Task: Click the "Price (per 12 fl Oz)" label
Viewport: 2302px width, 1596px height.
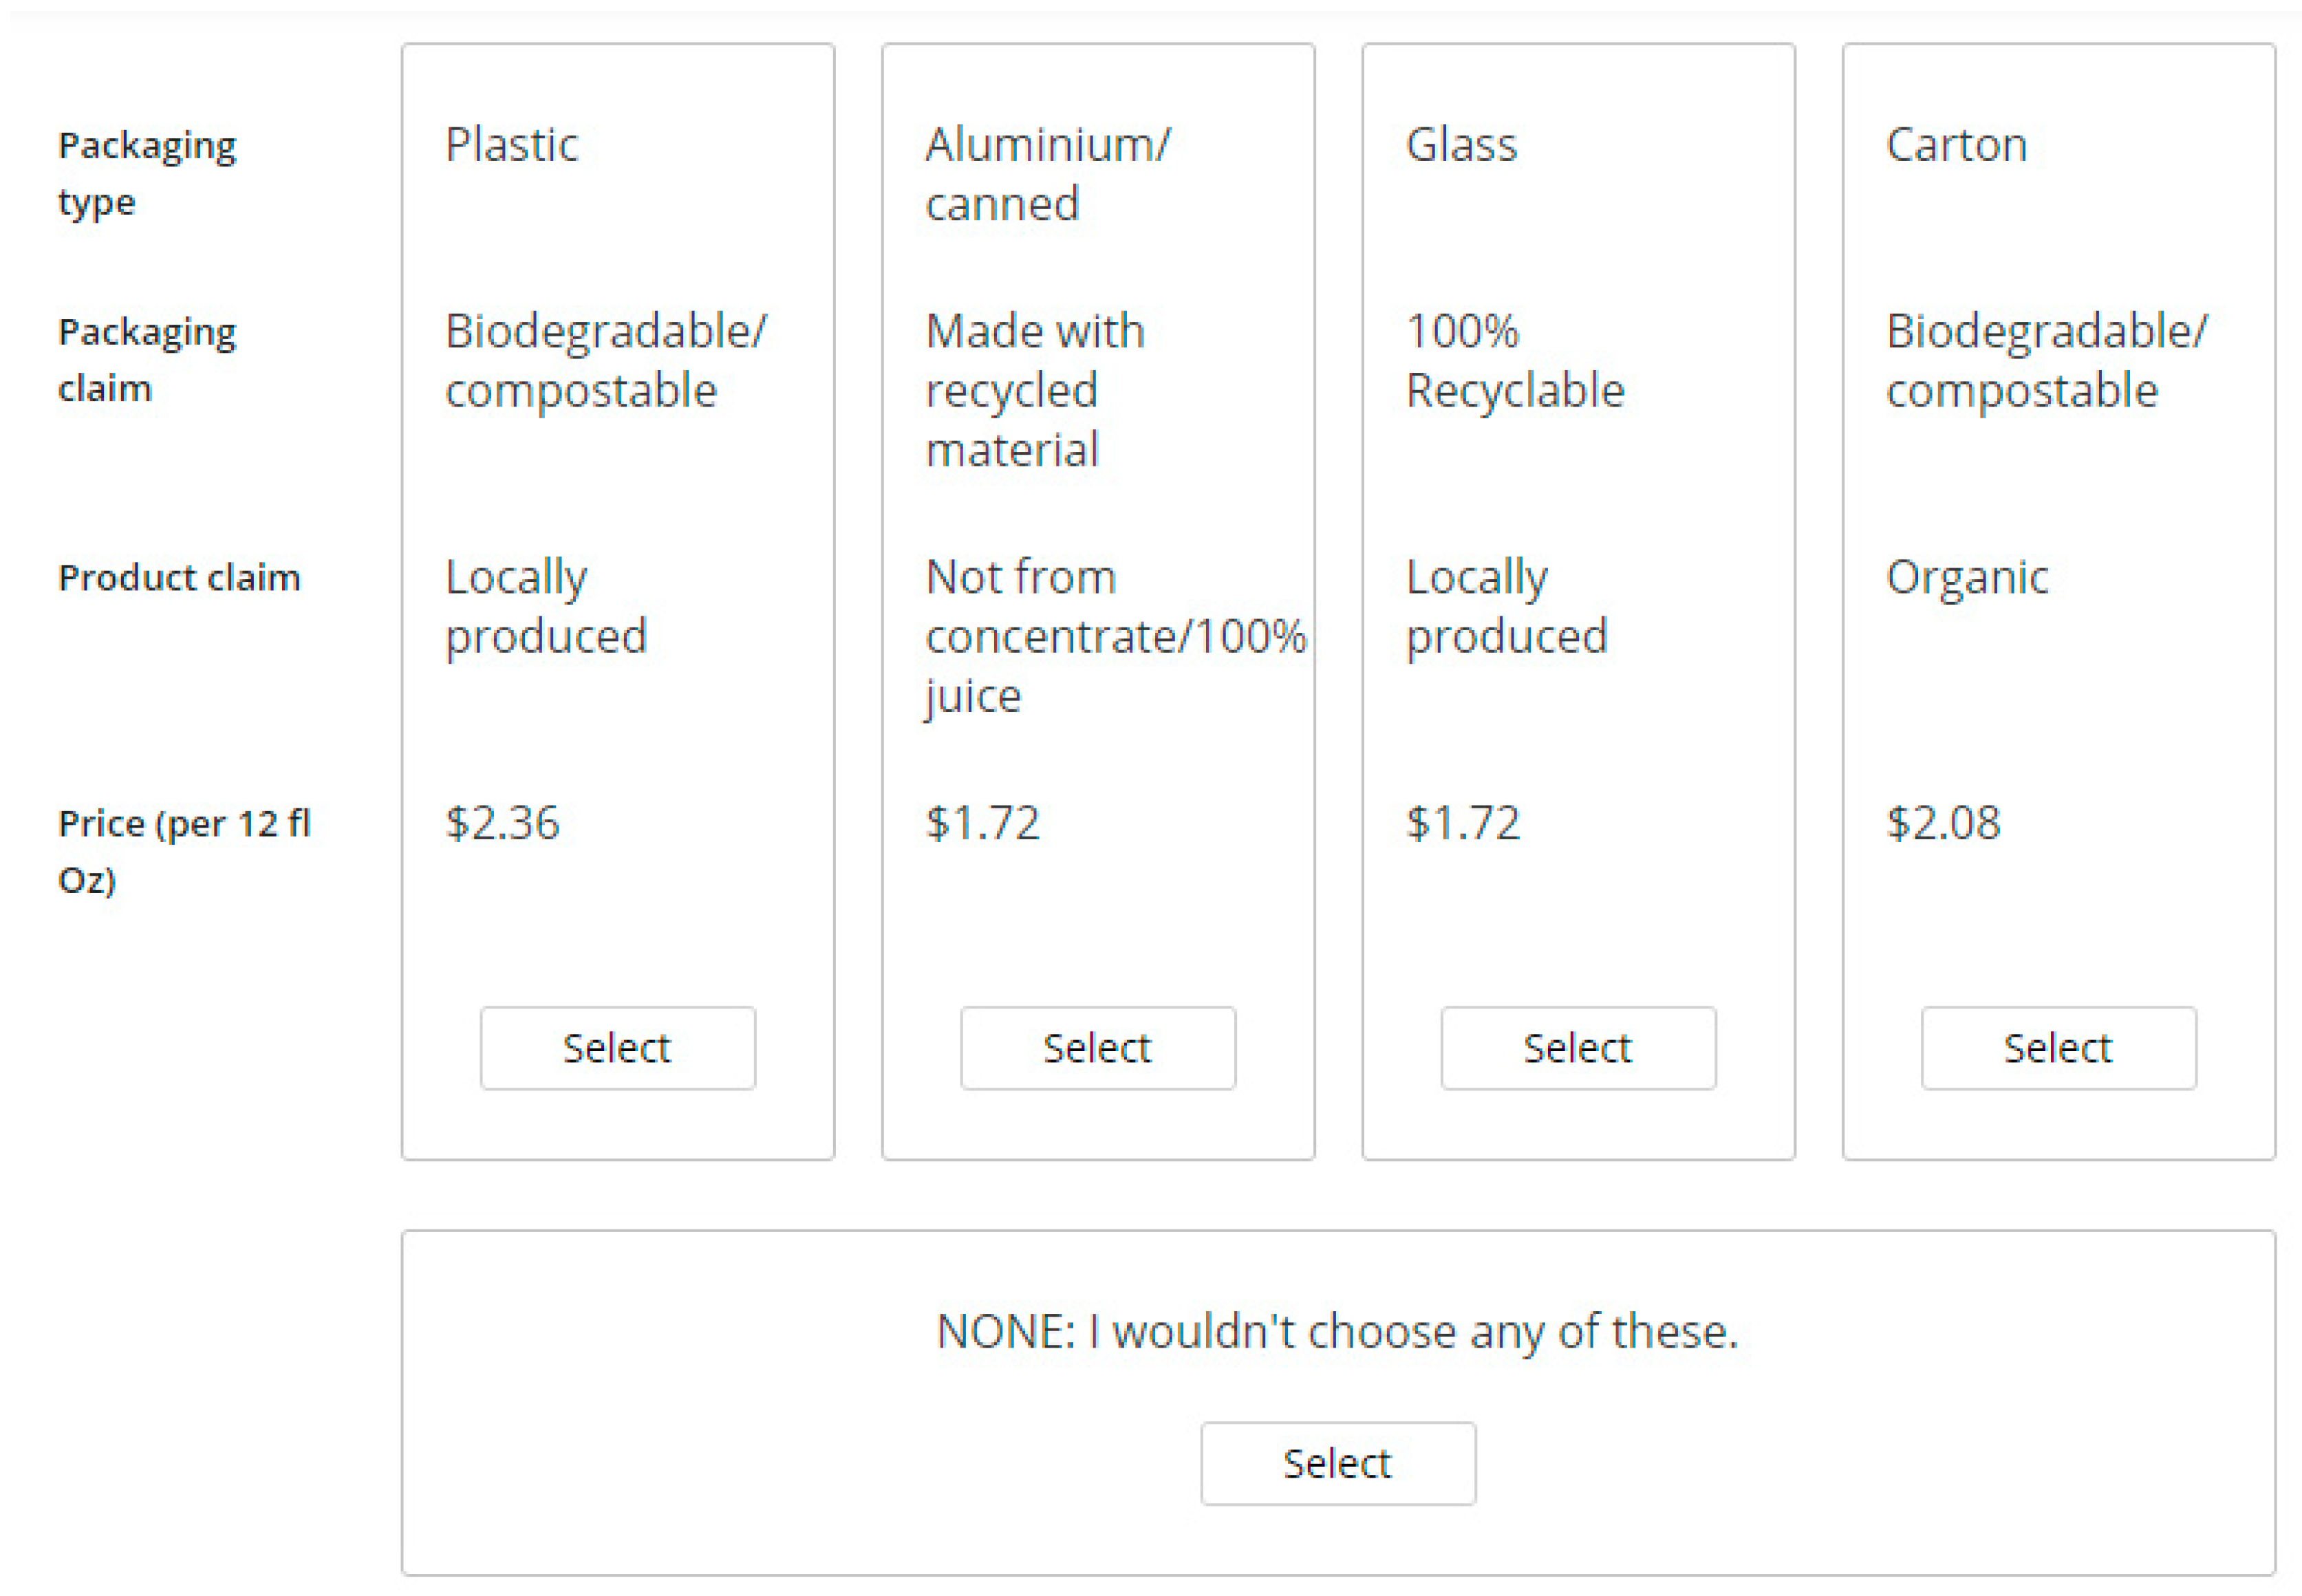Action: 184,851
